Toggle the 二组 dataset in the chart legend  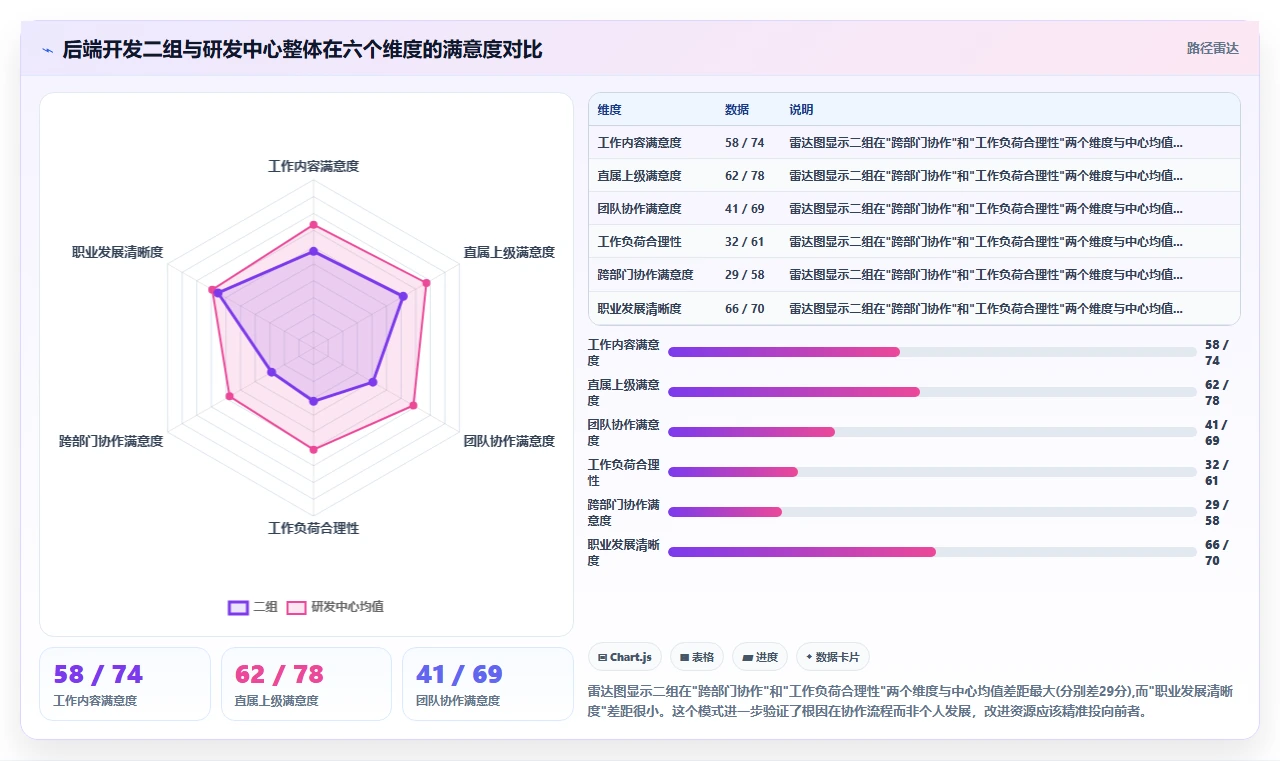(253, 607)
